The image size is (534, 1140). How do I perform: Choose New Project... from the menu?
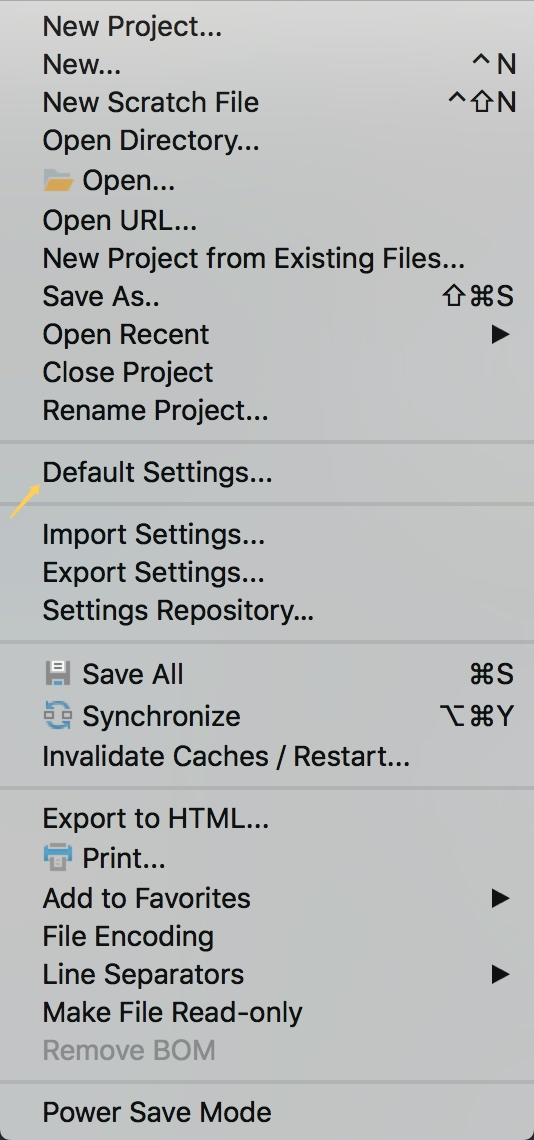pyautogui.click(x=267, y=26)
